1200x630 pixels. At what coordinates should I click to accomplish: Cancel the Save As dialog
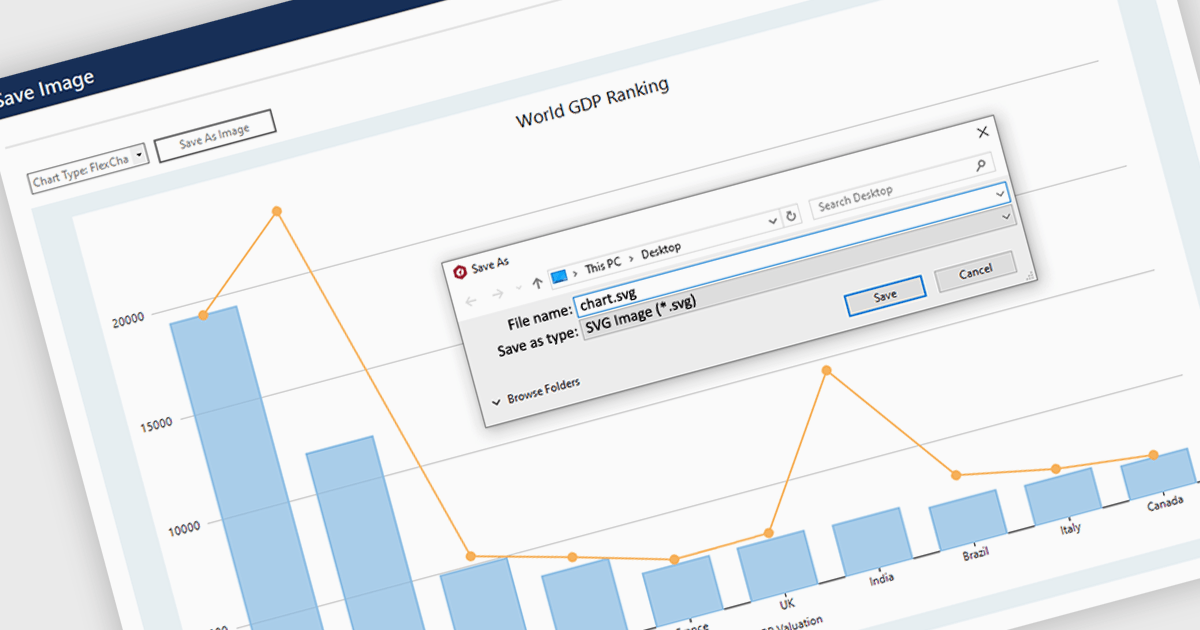(975, 272)
